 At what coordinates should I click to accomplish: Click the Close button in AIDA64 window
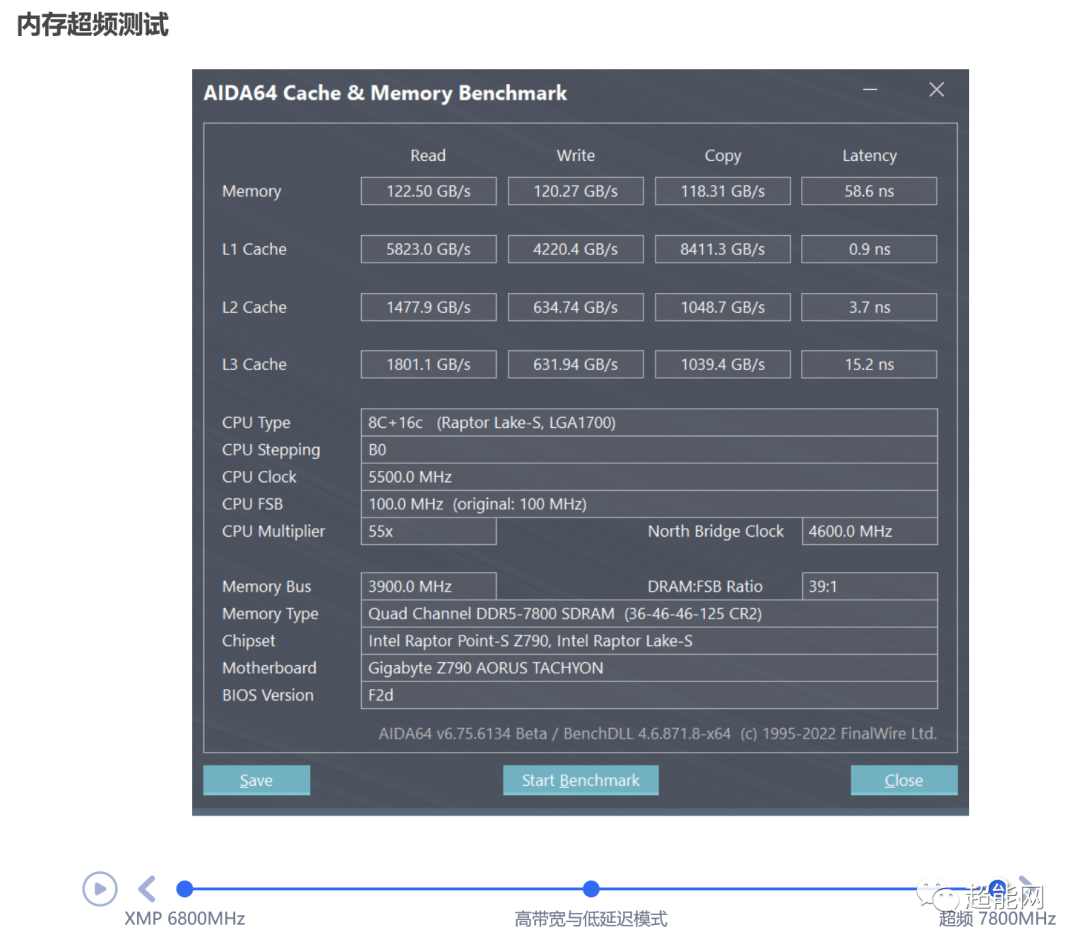pos(904,780)
